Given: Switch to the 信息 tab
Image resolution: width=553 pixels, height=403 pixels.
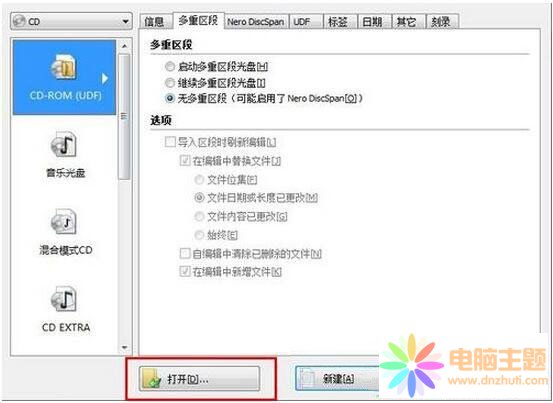Looking at the screenshot, I should click(155, 22).
